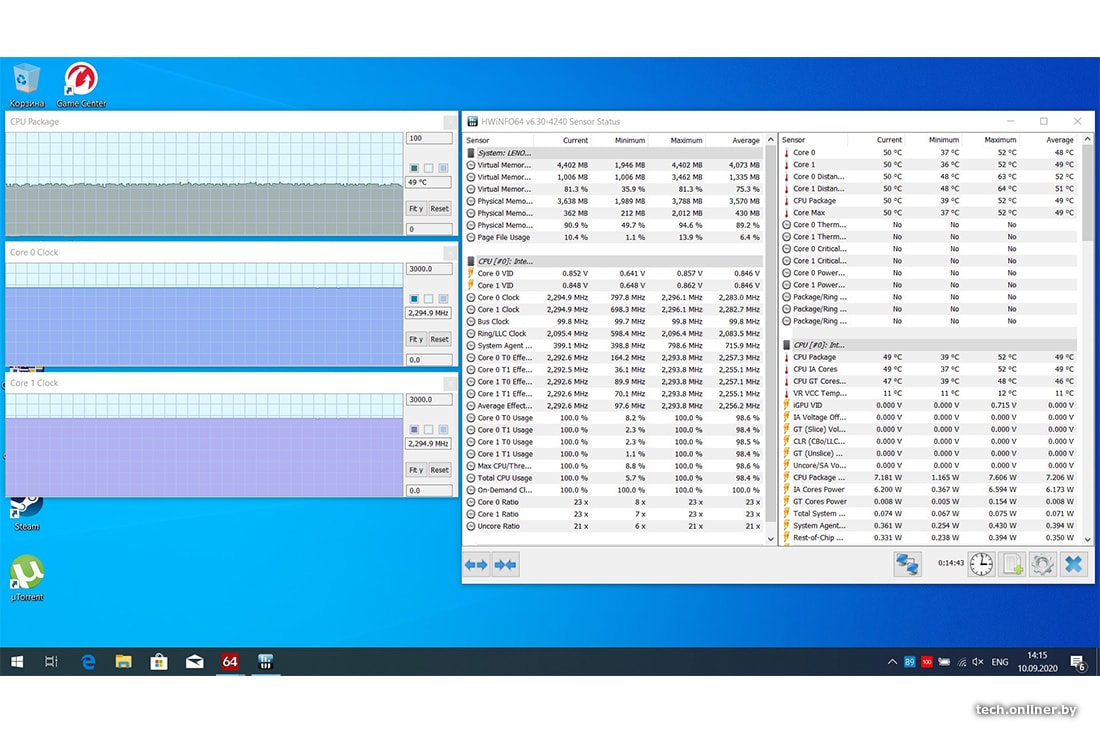The height and width of the screenshot is (733, 1100).
Task: Click the max value field showing 100
Action: (x=428, y=138)
